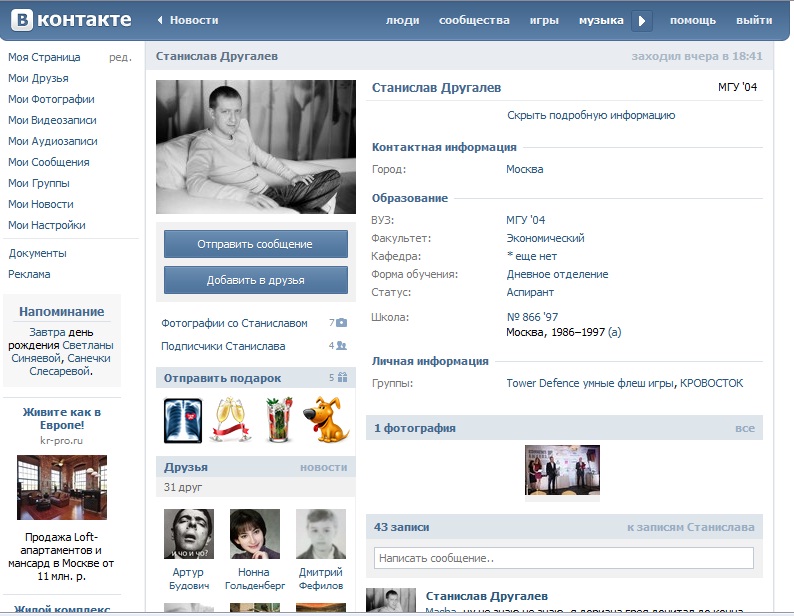Click the music play arrow button in header

pyautogui.click(x=643, y=20)
